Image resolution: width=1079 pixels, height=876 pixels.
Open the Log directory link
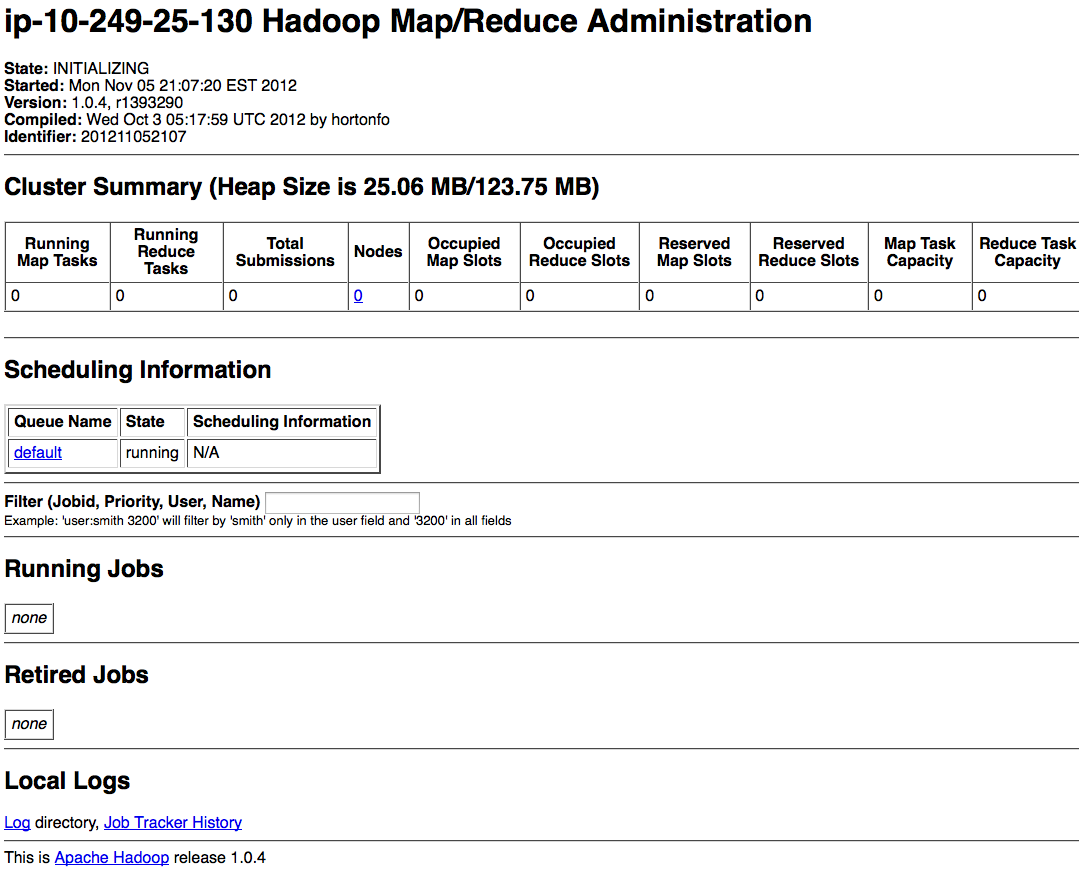pos(17,823)
